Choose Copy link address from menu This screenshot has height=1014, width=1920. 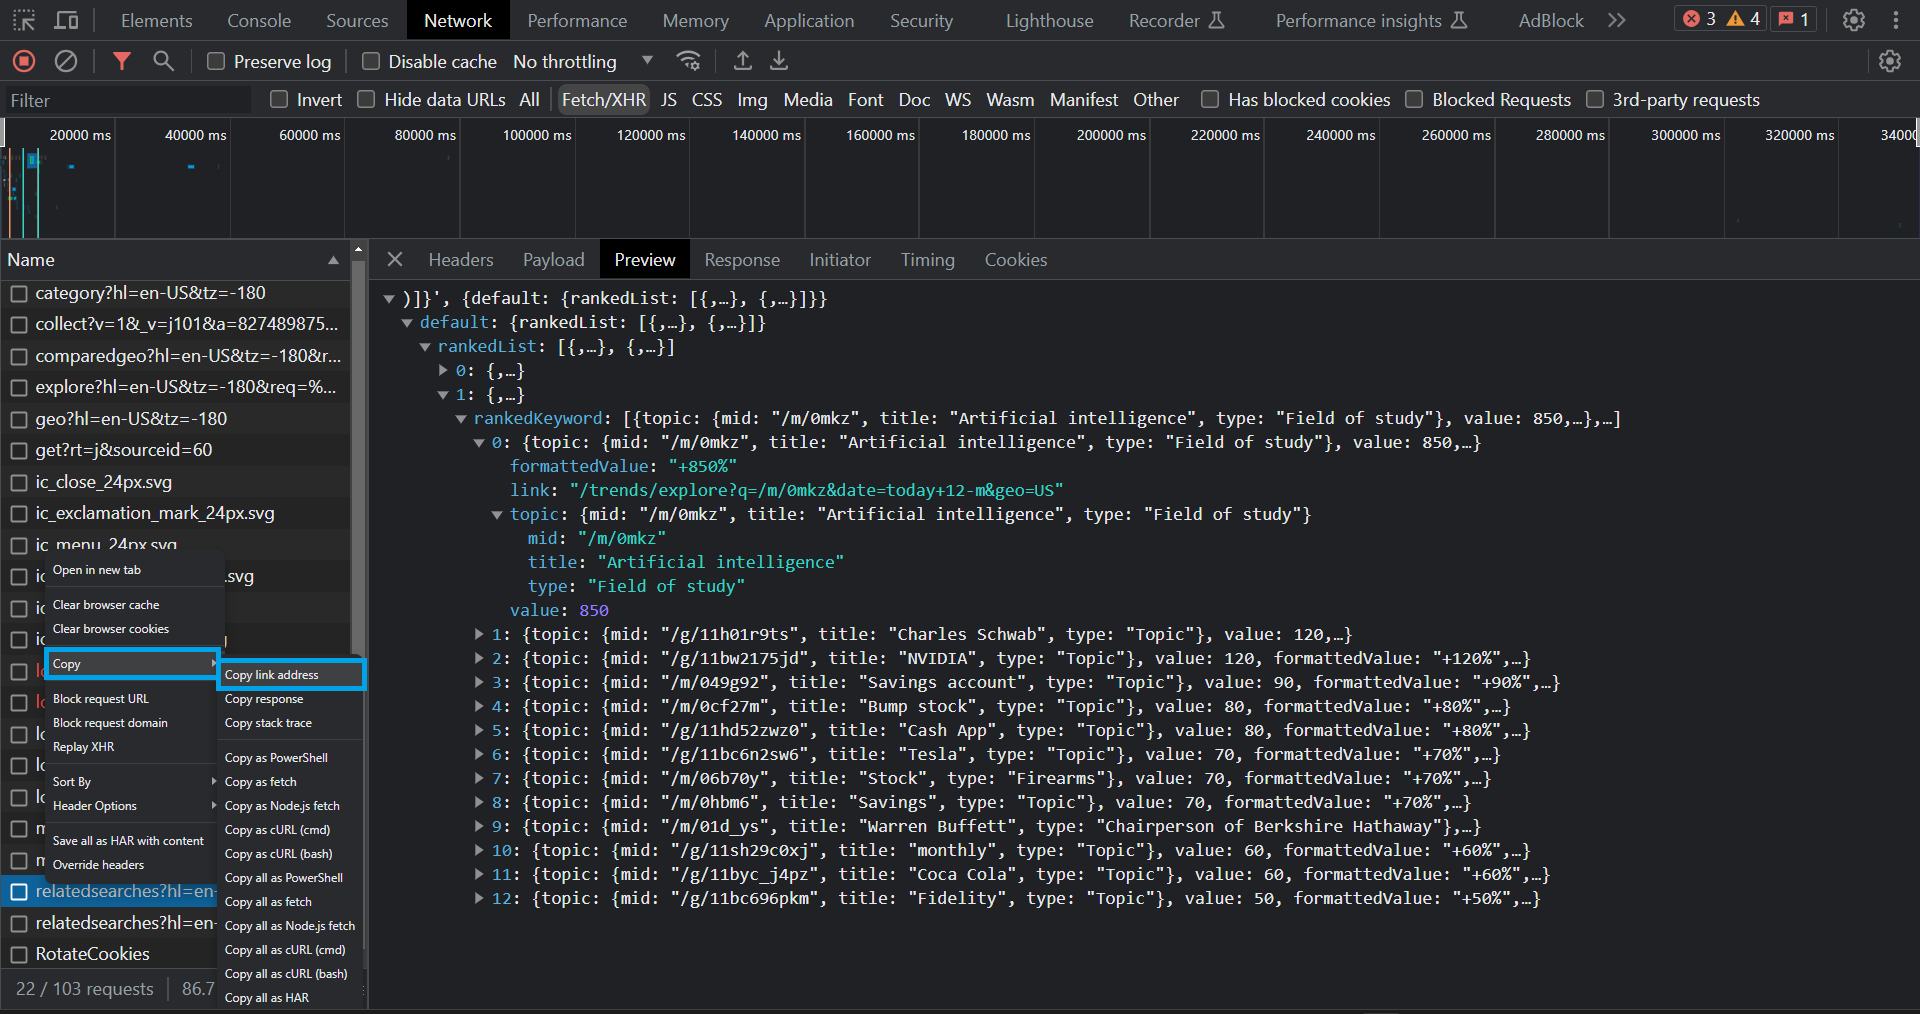[272, 675]
